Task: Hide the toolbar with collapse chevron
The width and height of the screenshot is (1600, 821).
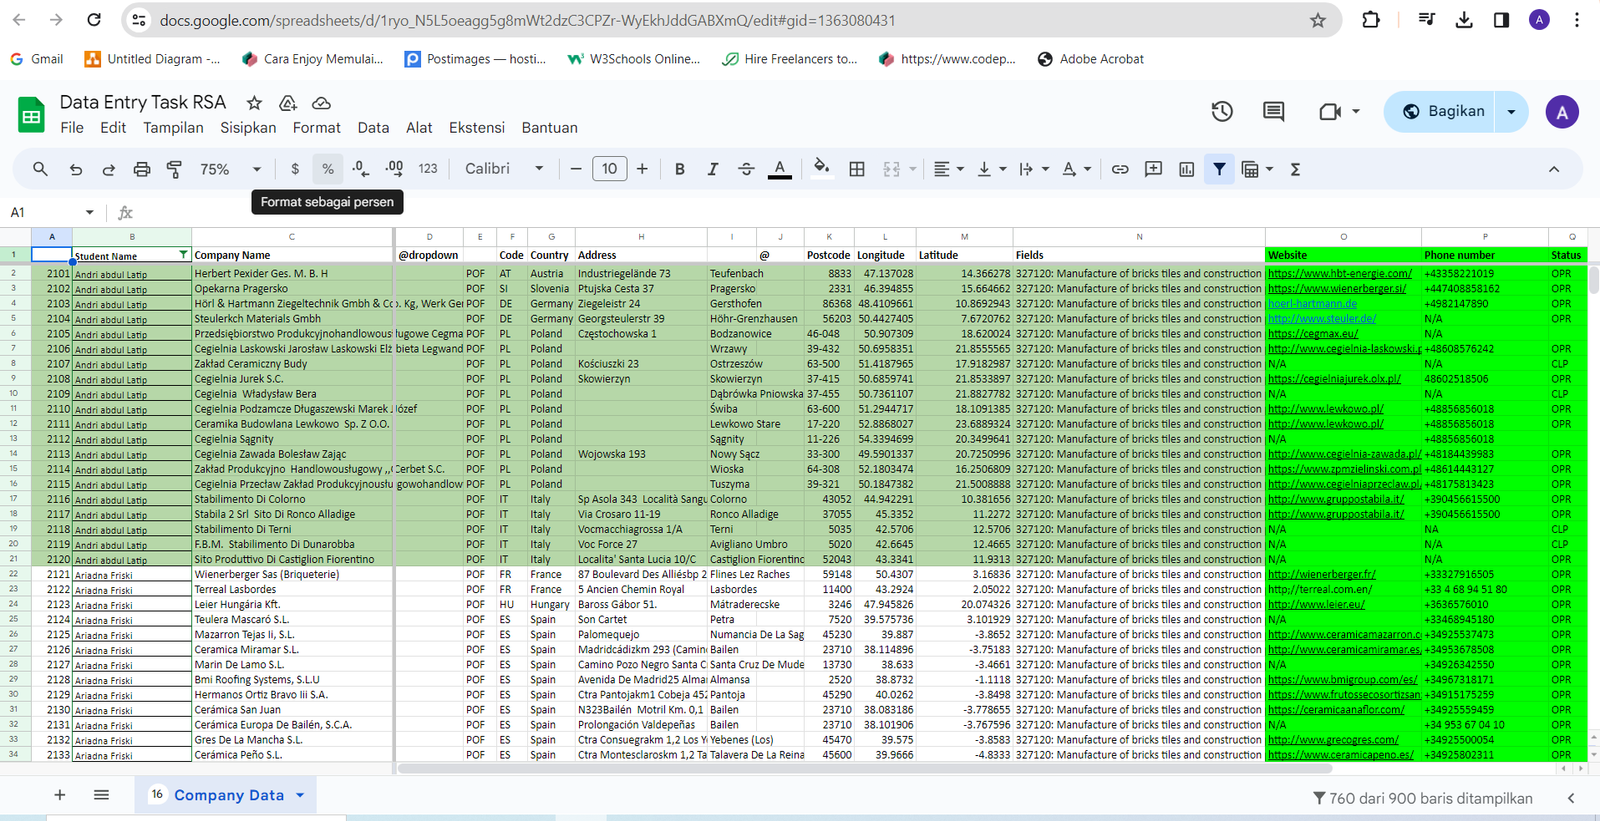Action: 1554,169
